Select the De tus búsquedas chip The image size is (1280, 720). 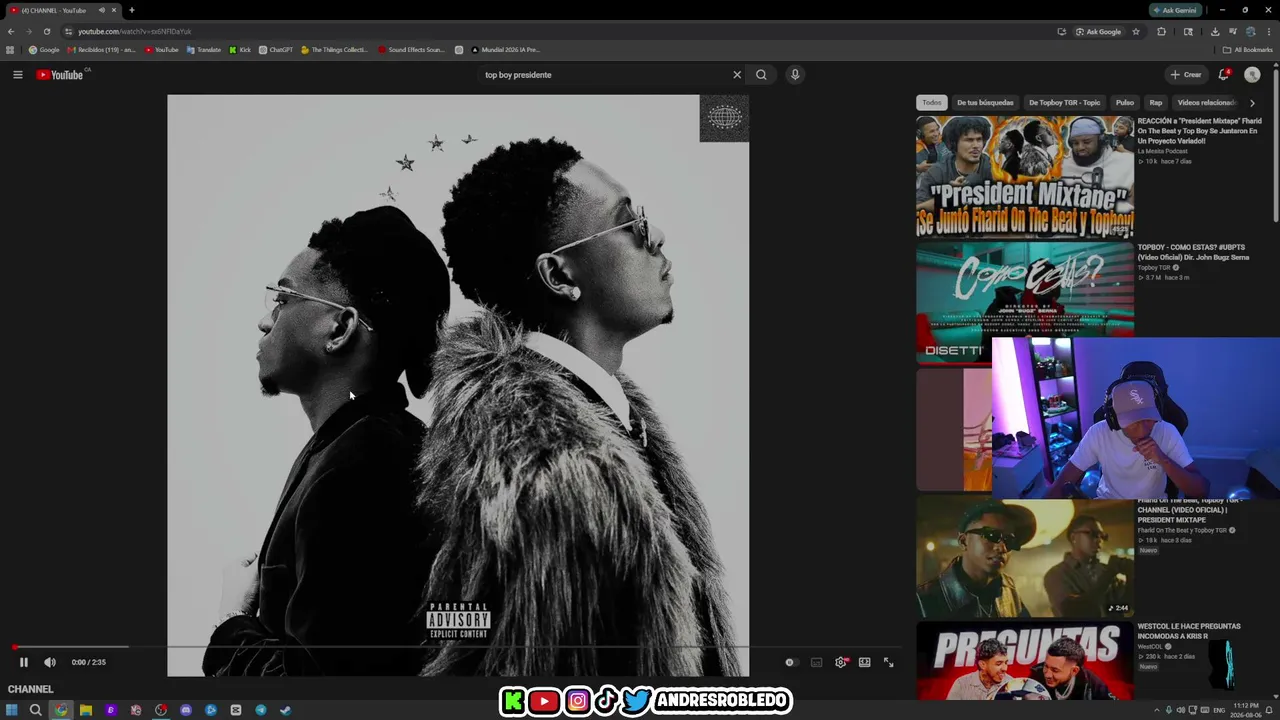[985, 102]
